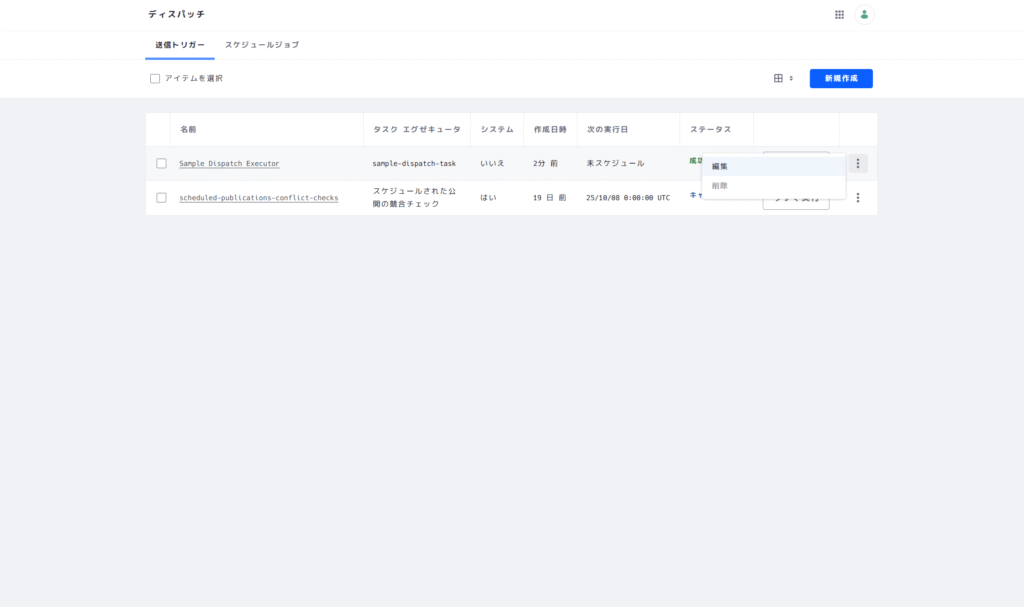Click the 名前 column header

click(x=188, y=130)
